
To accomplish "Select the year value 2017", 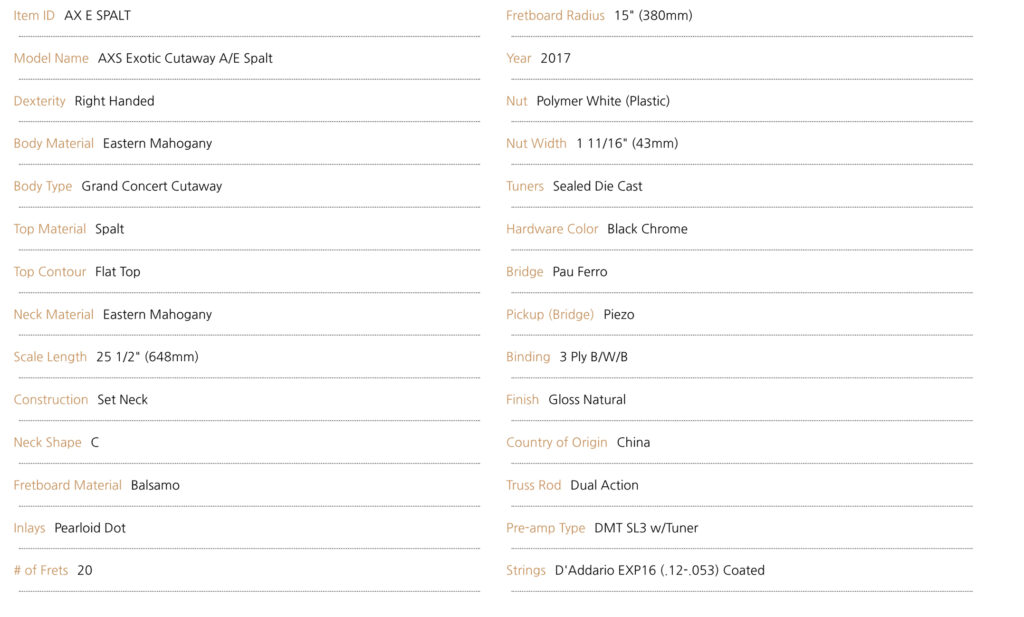I will (x=555, y=58).
